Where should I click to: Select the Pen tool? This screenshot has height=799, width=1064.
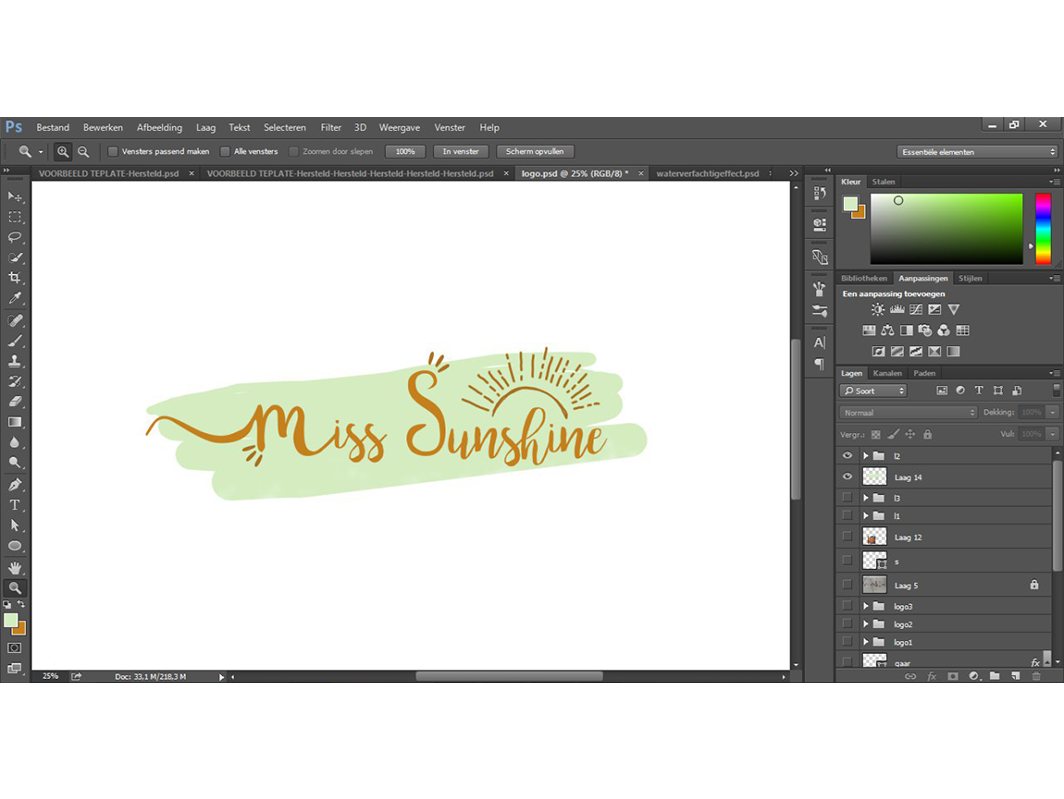coord(15,485)
